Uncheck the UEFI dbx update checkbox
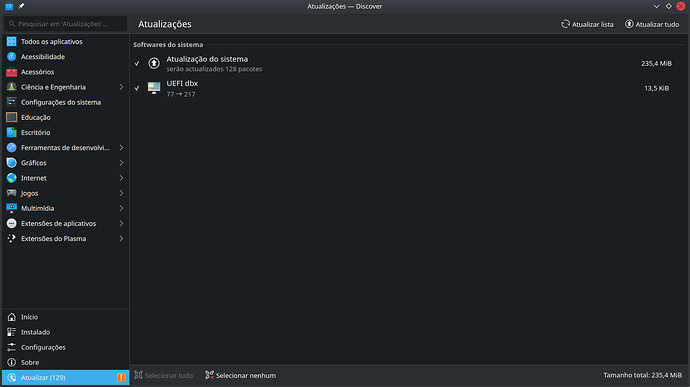The height and width of the screenshot is (387, 690). [137, 88]
